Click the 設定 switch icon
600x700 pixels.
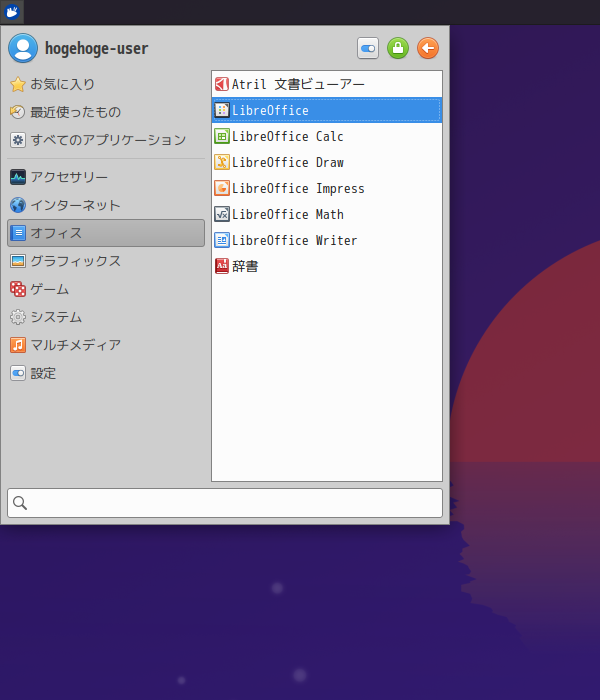point(18,373)
